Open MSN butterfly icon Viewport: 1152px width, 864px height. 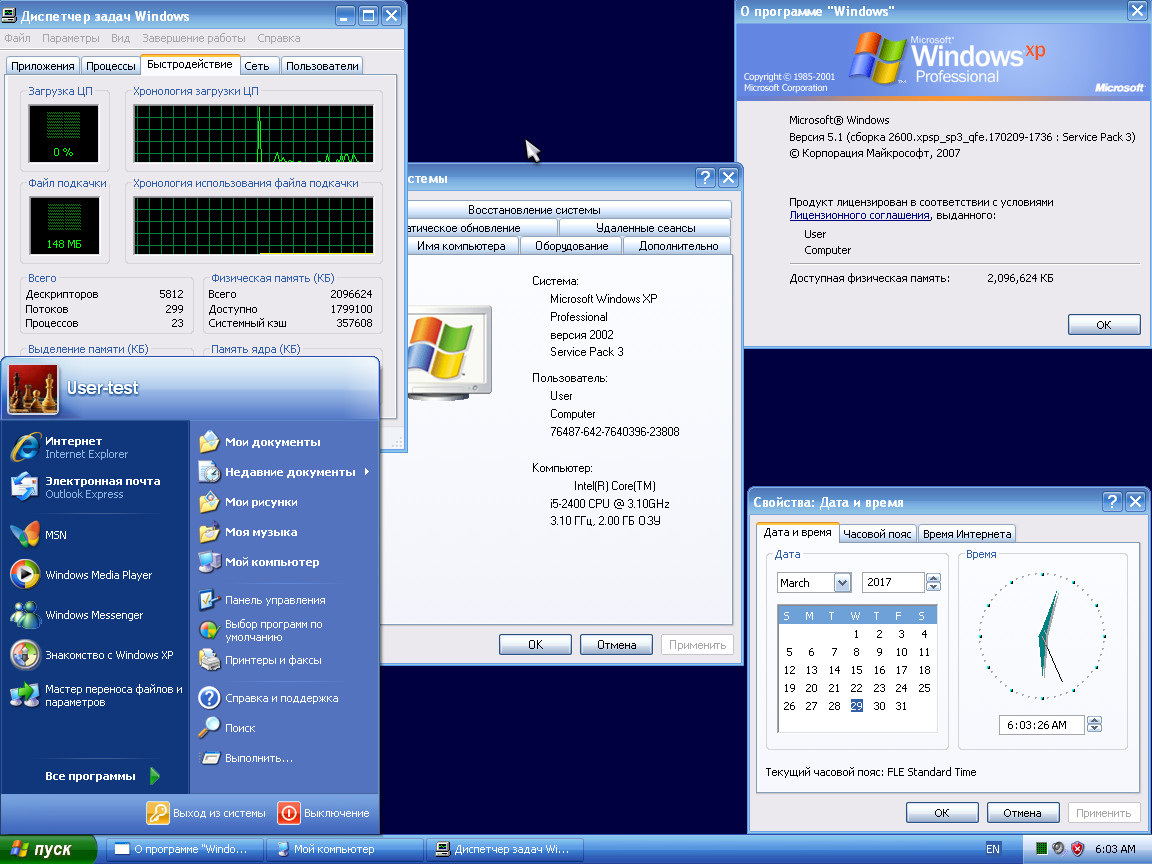(25, 535)
